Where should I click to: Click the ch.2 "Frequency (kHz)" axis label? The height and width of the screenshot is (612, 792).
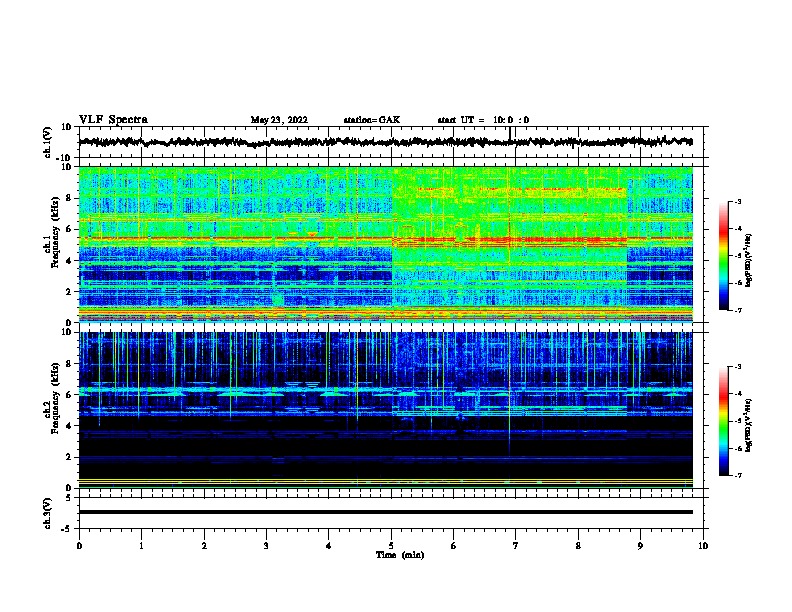pyautogui.click(x=55, y=398)
